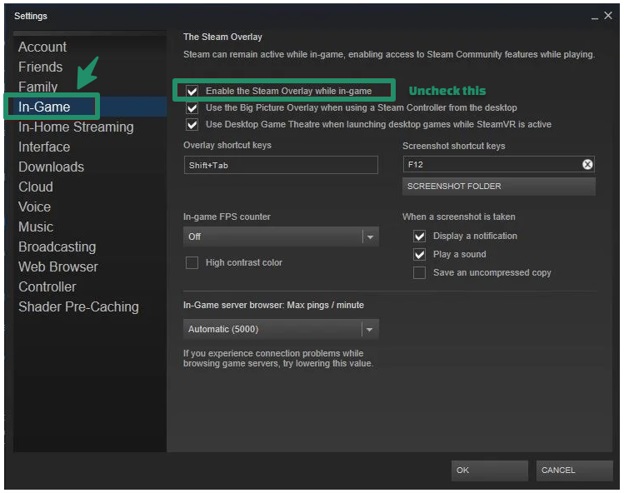Confirm settings with OK

click(489, 470)
